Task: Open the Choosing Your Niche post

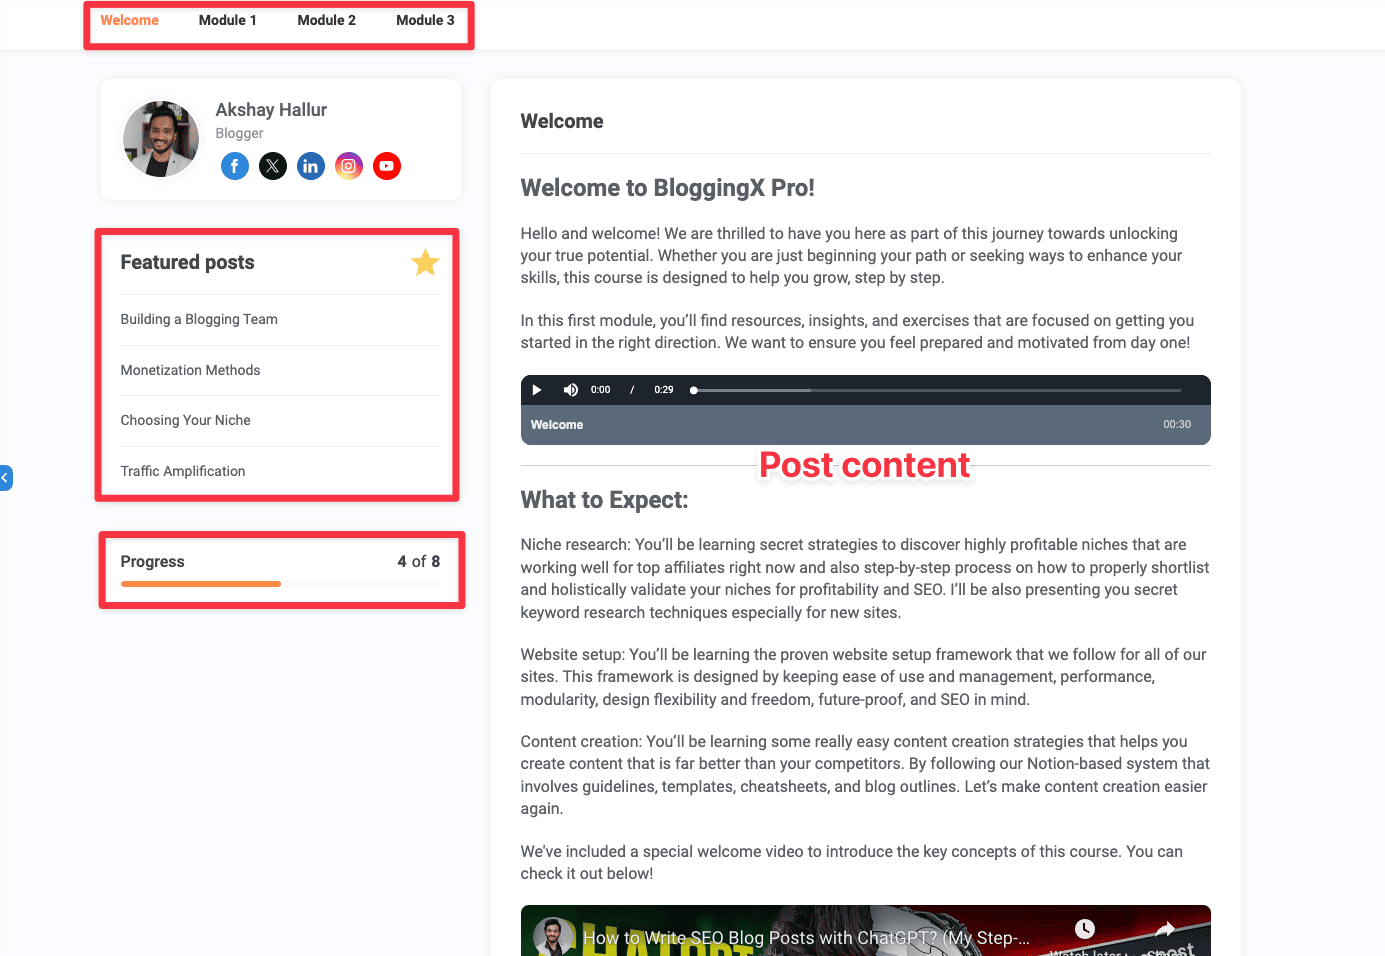Action: tap(185, 420)
